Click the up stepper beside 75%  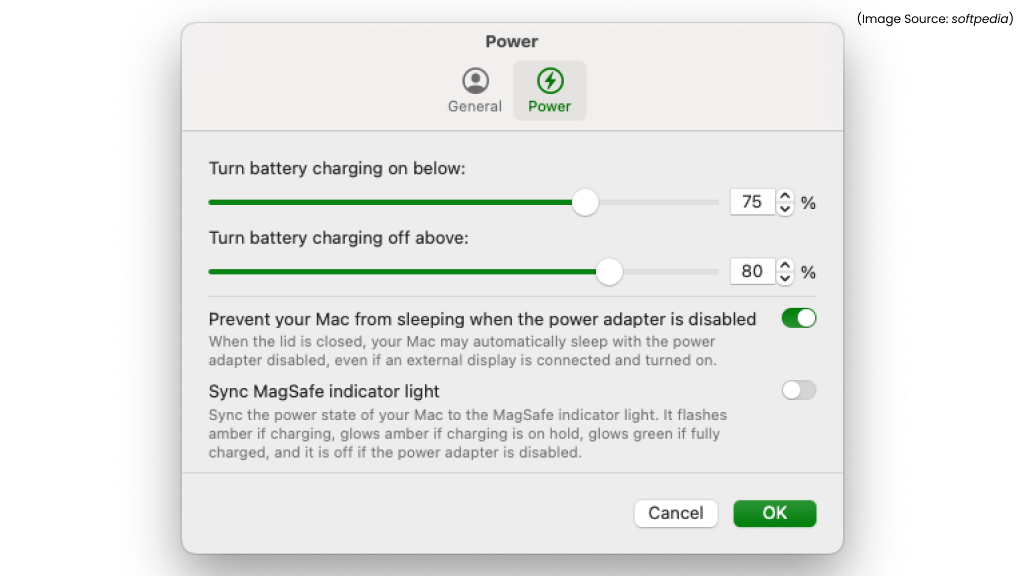point(787,196)
